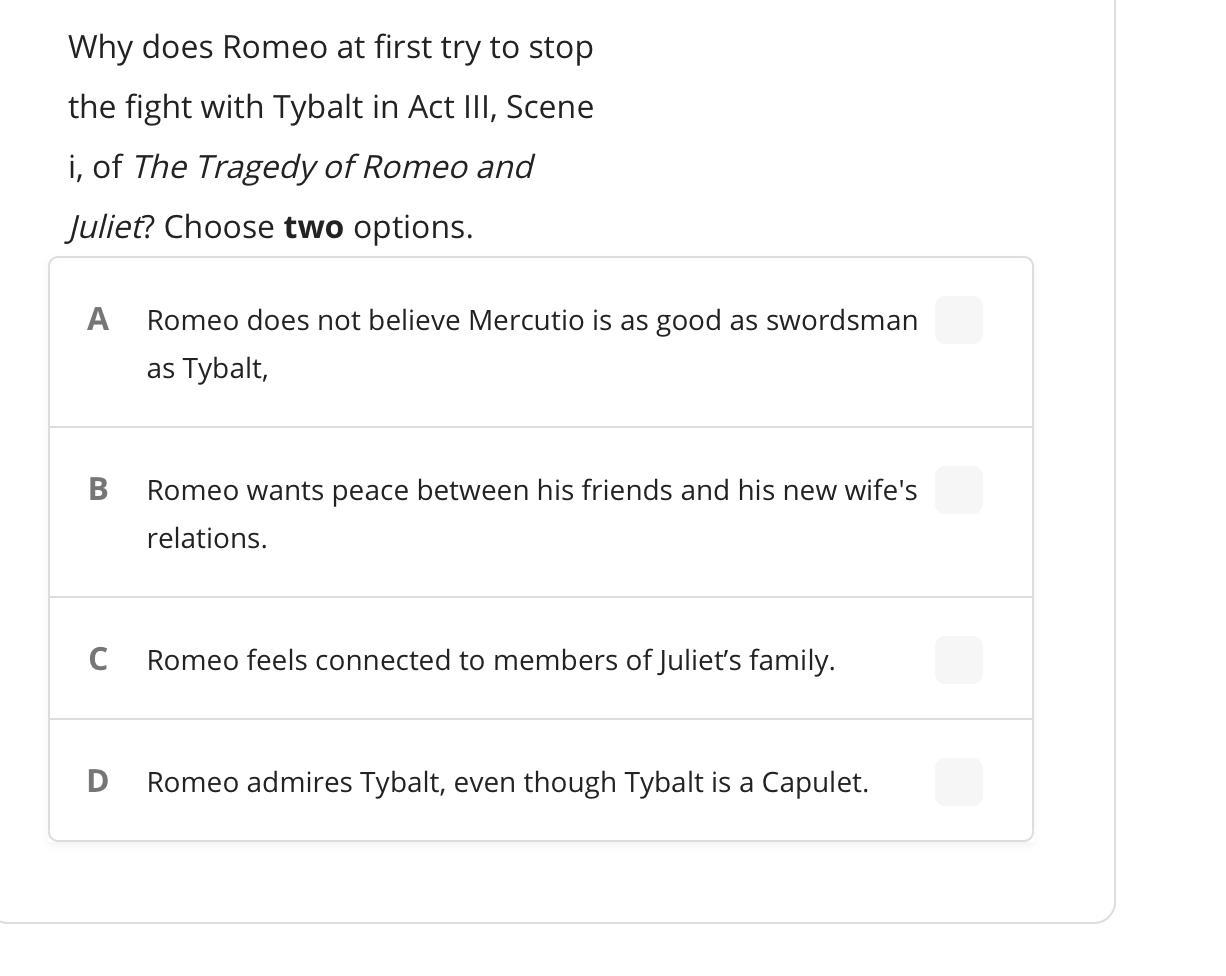Screen dimensions: 1226x976
Task: Click the letter D answer label
Action: point(98,781)
